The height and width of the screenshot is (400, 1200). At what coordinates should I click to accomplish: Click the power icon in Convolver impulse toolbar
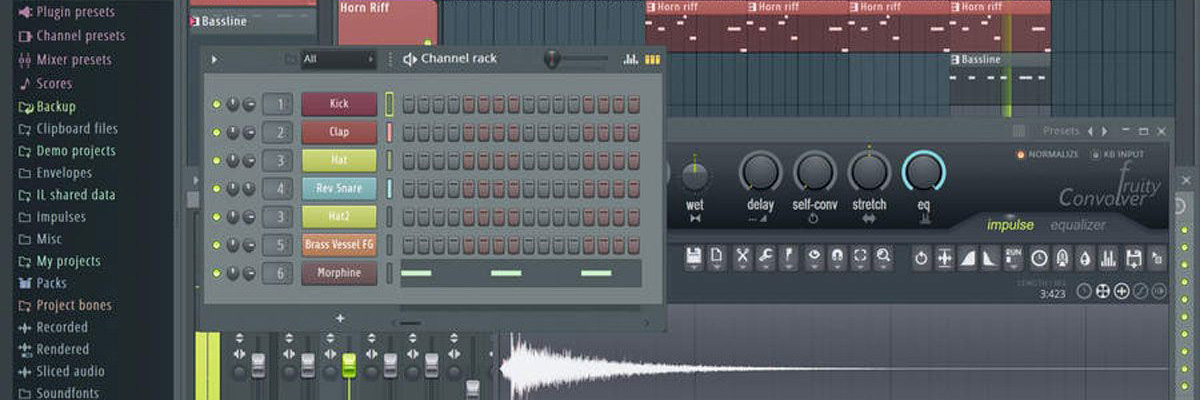coord(922,258)
